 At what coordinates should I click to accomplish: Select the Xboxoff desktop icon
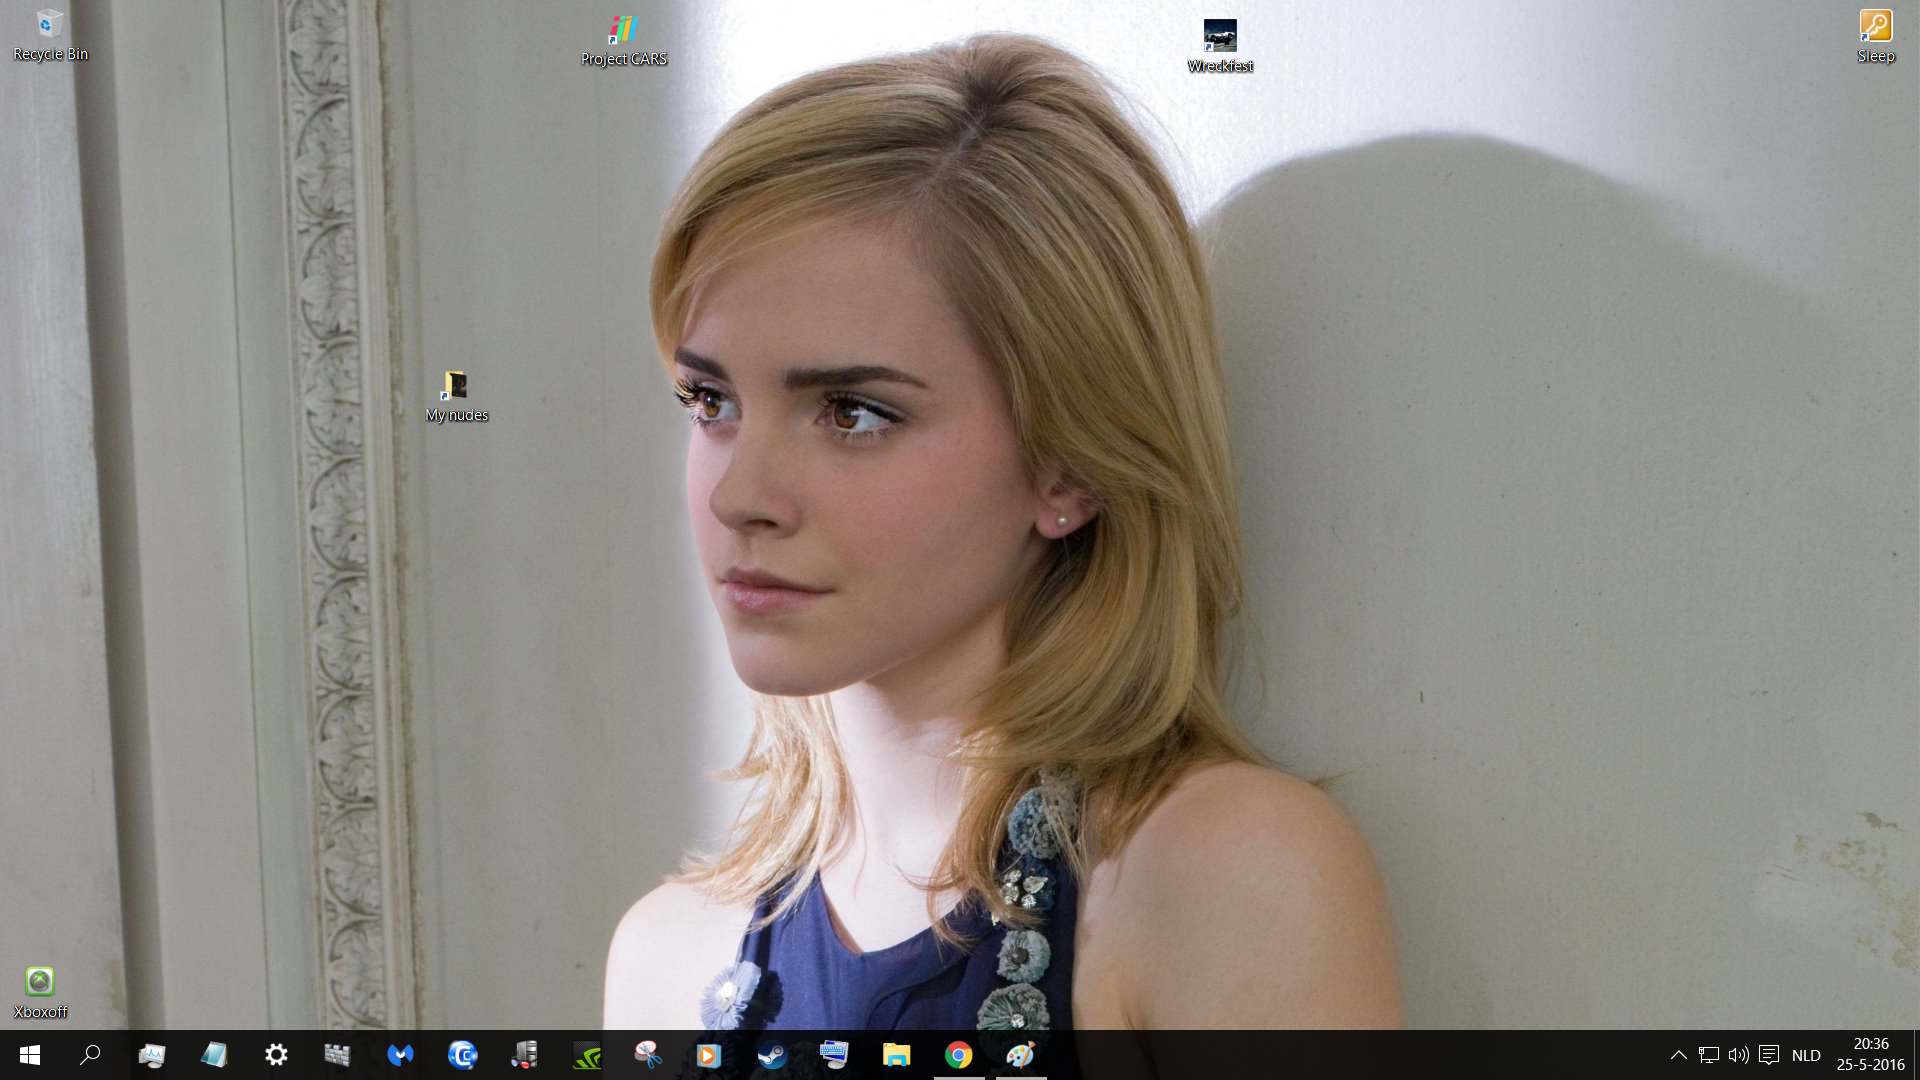click(x=40, y=993)
